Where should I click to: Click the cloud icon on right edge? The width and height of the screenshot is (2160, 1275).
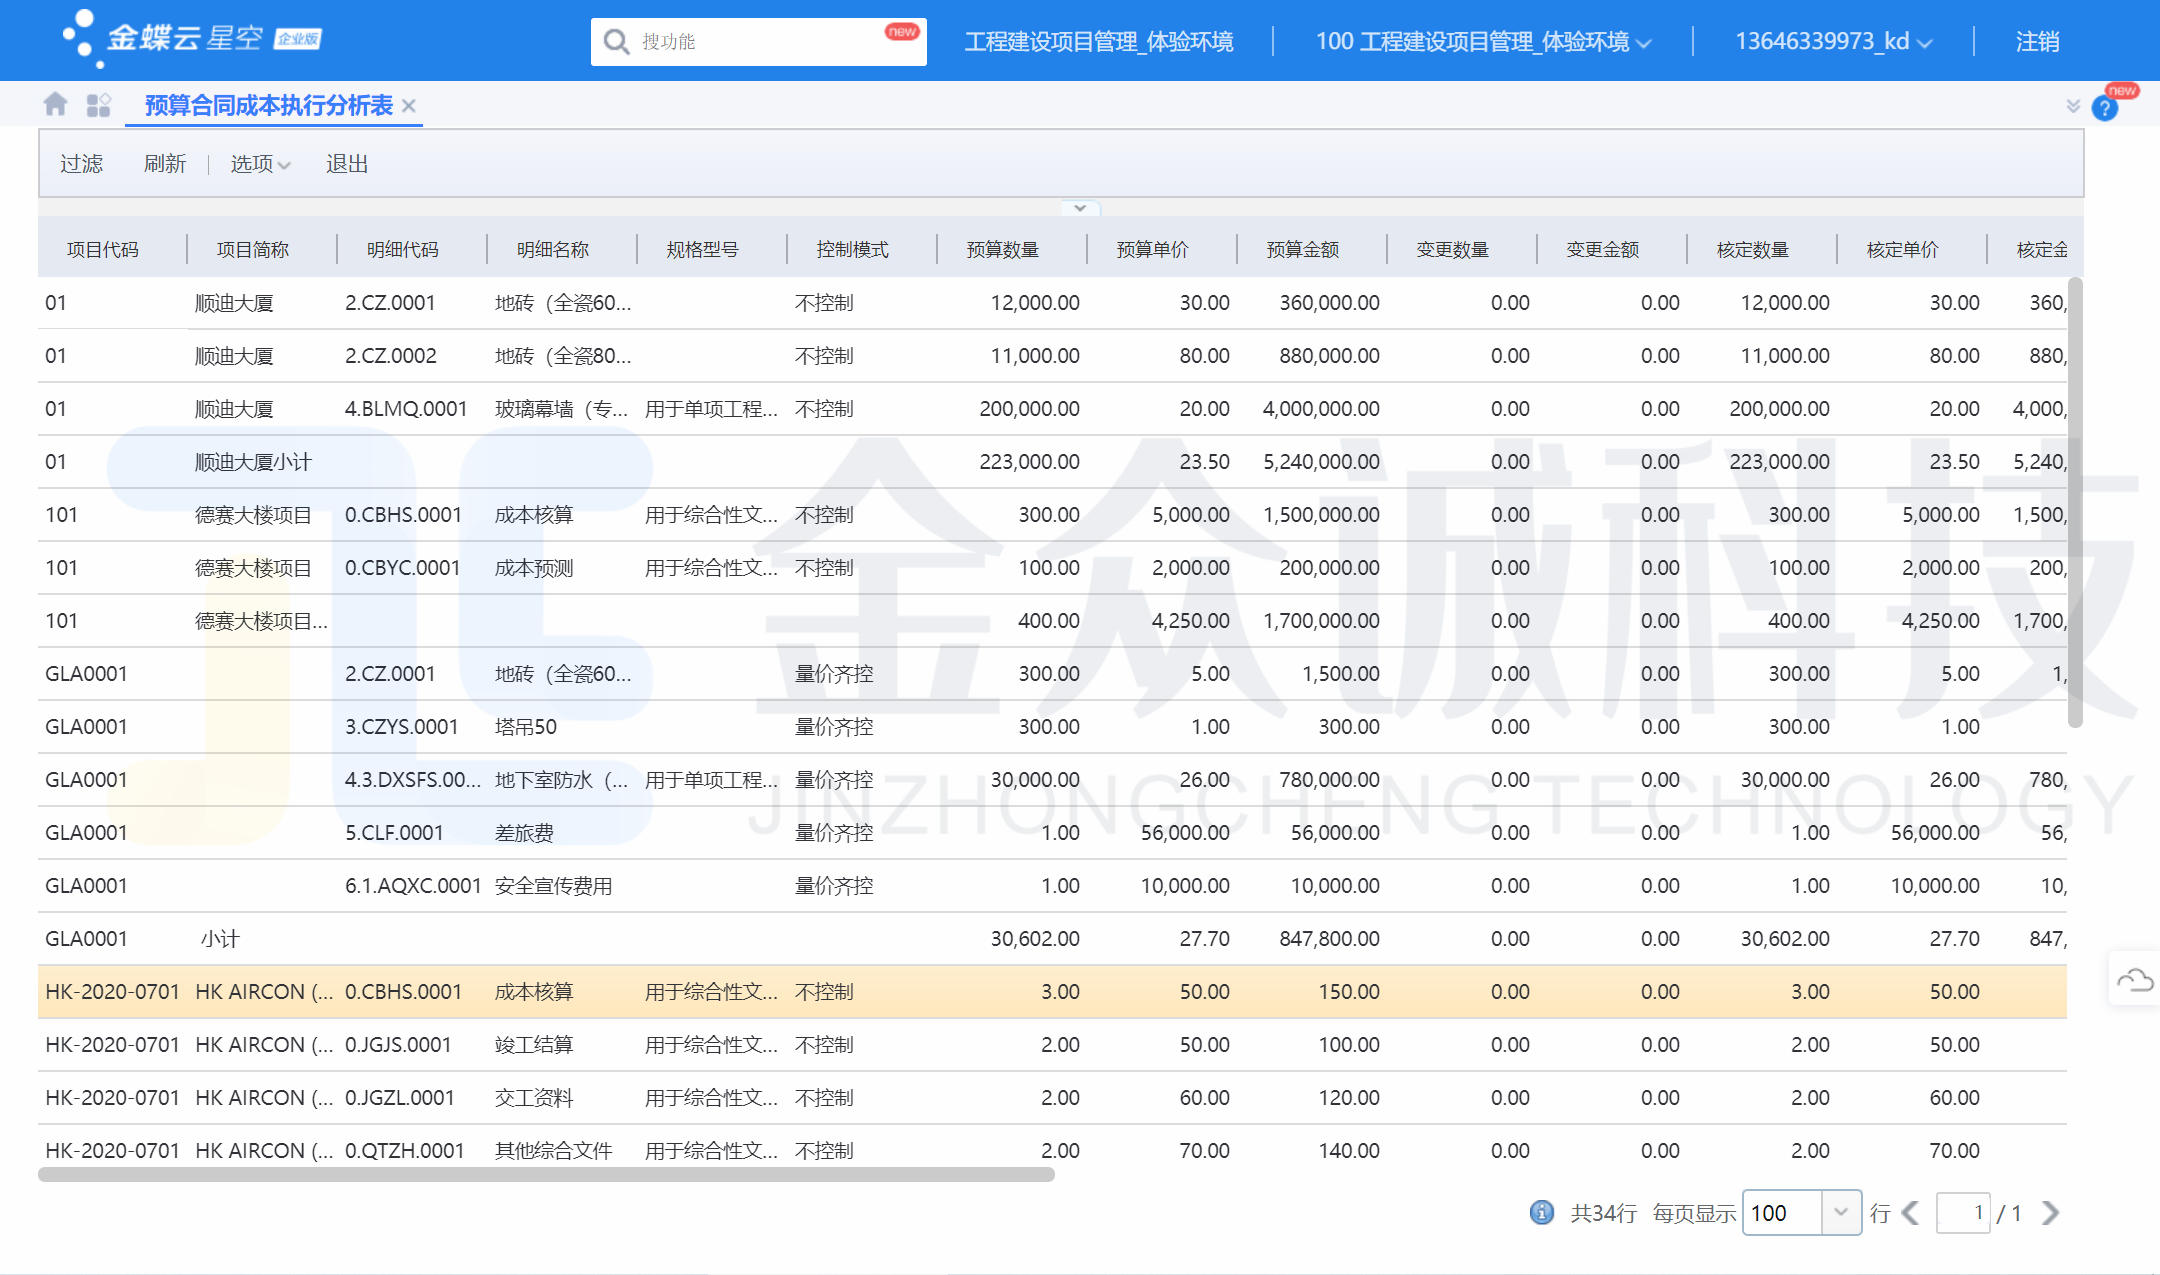[x=2134, y=980]
